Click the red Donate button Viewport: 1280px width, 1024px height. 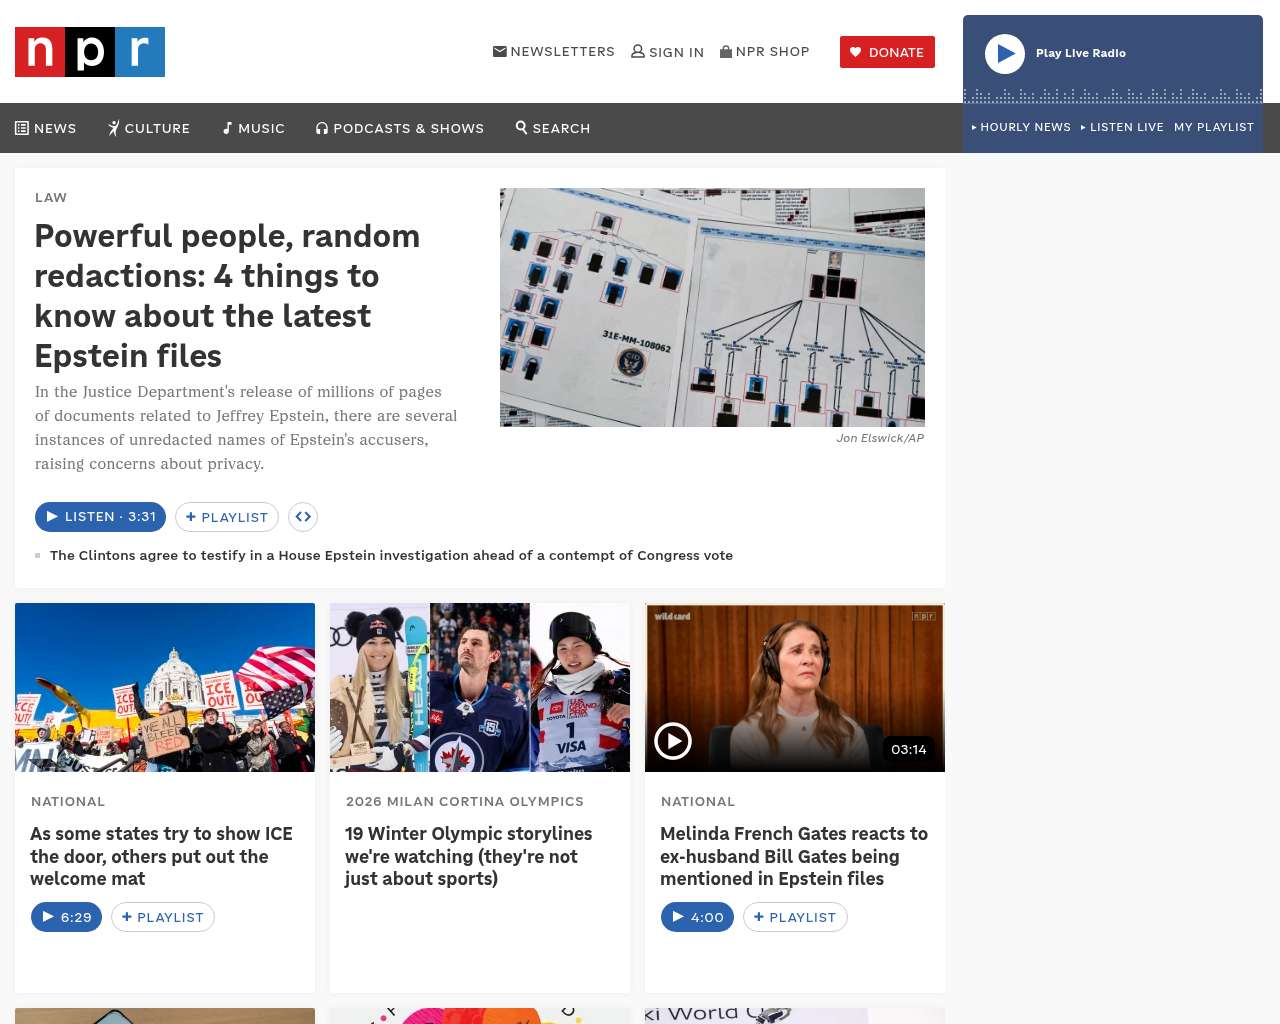[x=887, y=52]
